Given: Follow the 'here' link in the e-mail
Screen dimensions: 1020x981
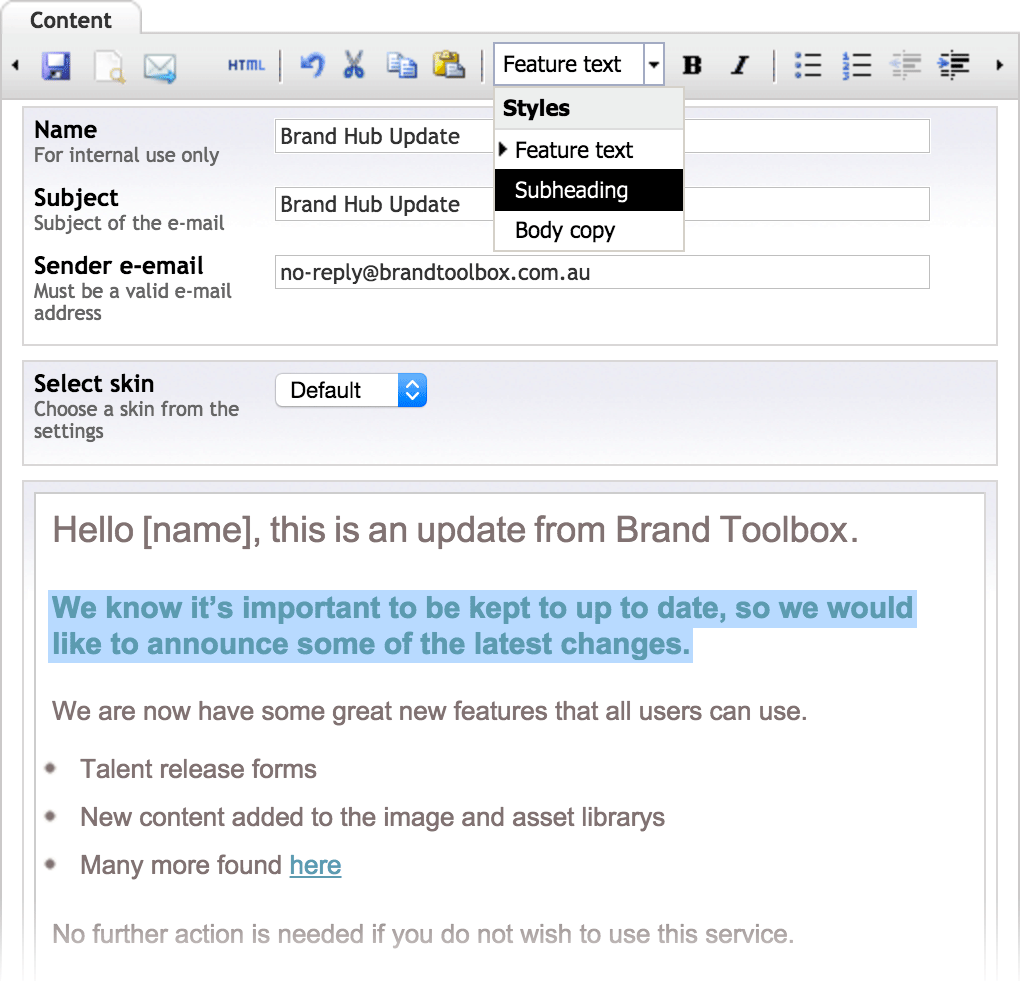Looking at the screenshot, I should (x=315, y=865).
